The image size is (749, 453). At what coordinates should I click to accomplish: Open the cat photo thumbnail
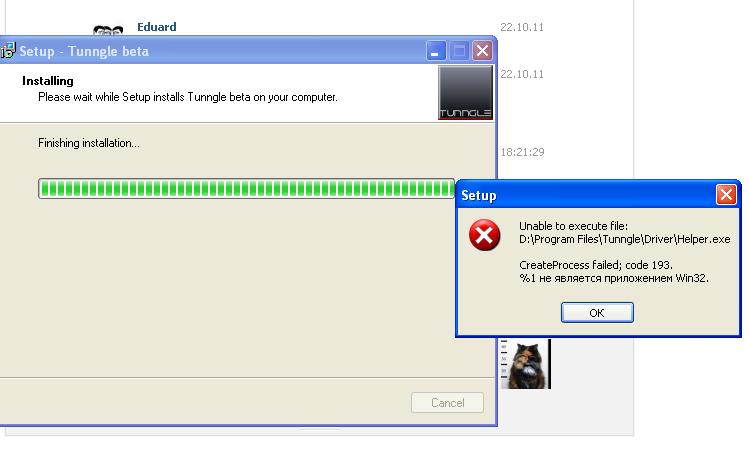[x=525, y=364]
